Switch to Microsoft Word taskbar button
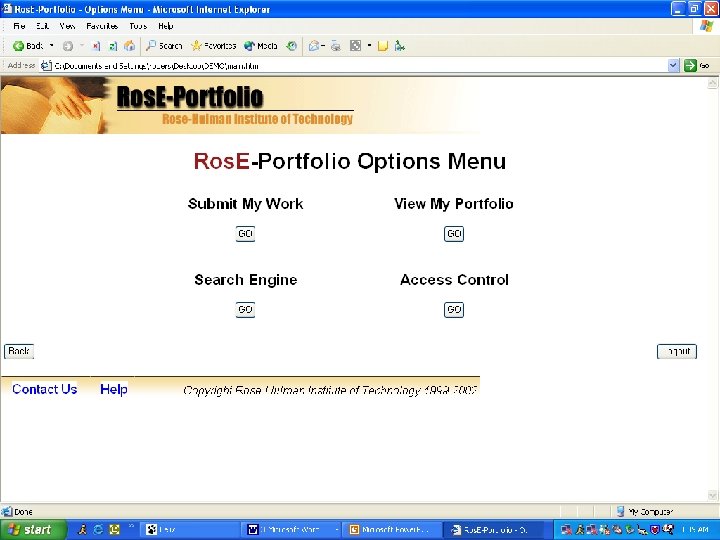Viewport: 720px width, 540px height. 292,529
